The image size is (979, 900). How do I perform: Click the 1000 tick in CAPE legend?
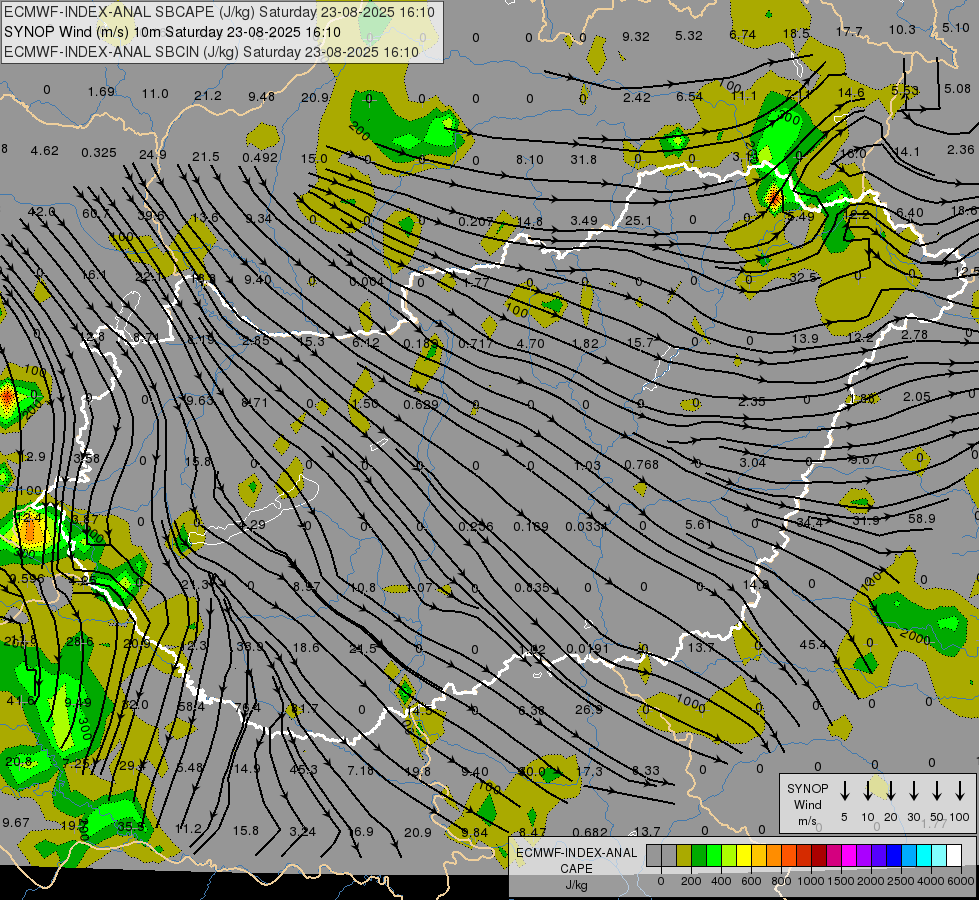coord(811,881)
